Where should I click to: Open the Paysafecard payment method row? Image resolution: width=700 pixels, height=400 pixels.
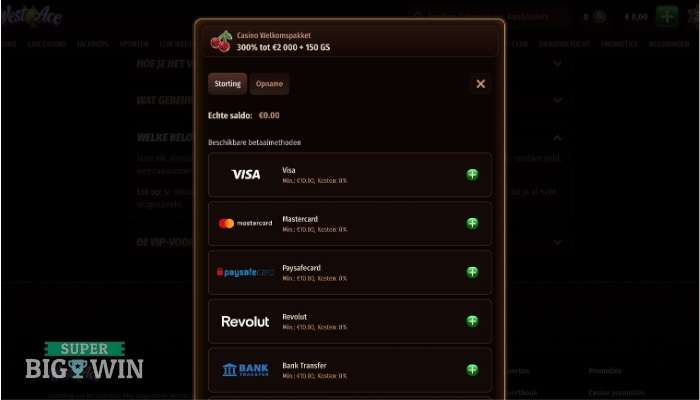(350, 272)
